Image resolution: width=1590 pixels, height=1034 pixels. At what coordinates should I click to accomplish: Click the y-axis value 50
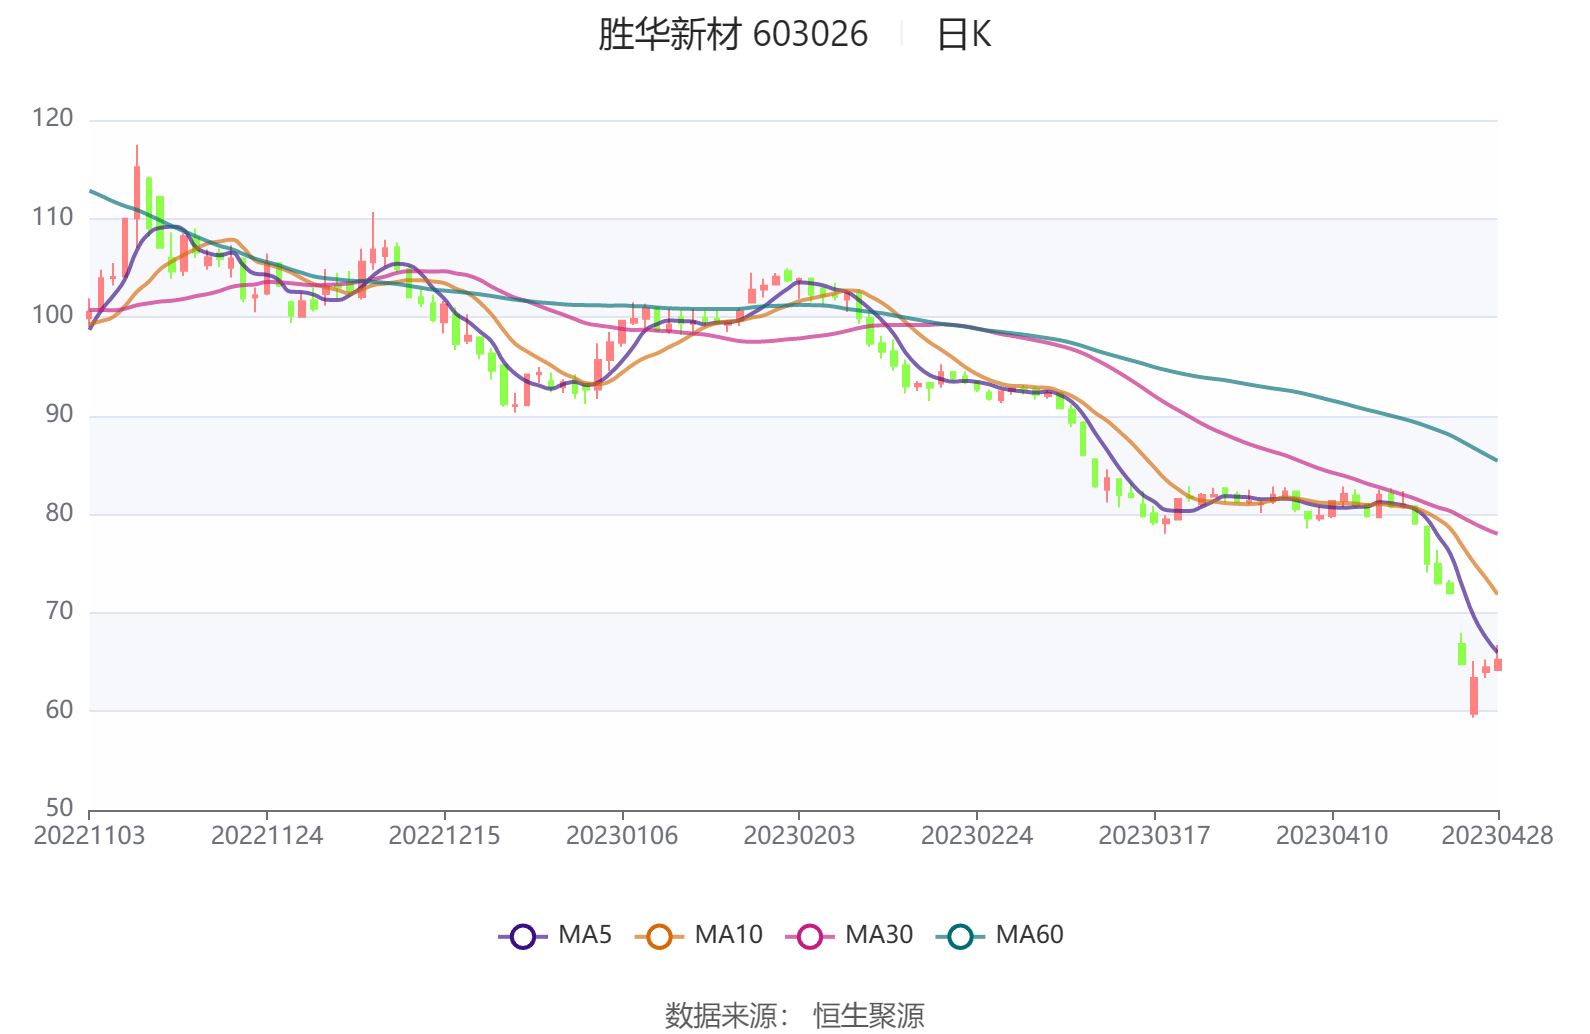[x=59, y=808]
